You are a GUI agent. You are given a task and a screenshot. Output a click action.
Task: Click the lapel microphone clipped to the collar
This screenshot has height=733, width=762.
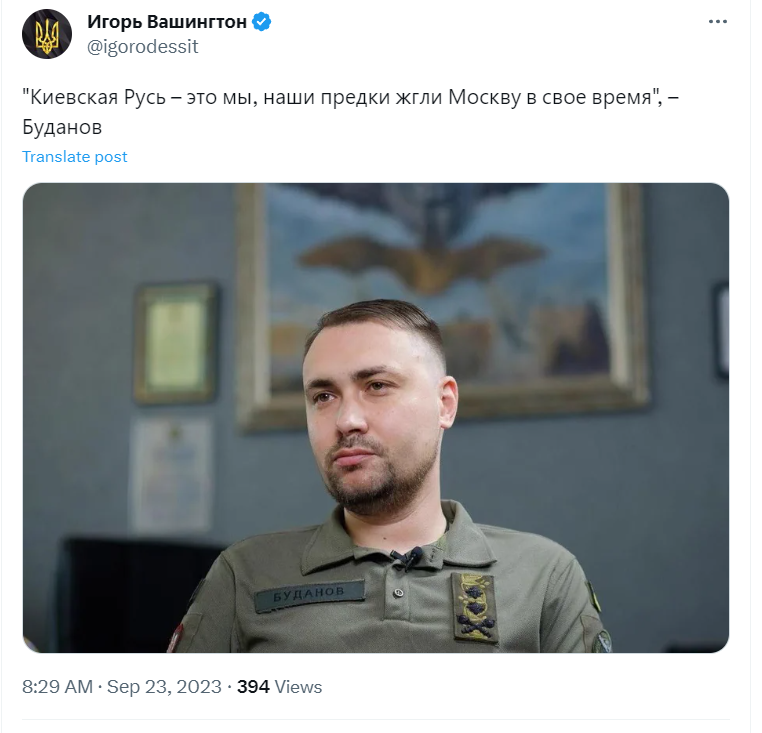407,557
